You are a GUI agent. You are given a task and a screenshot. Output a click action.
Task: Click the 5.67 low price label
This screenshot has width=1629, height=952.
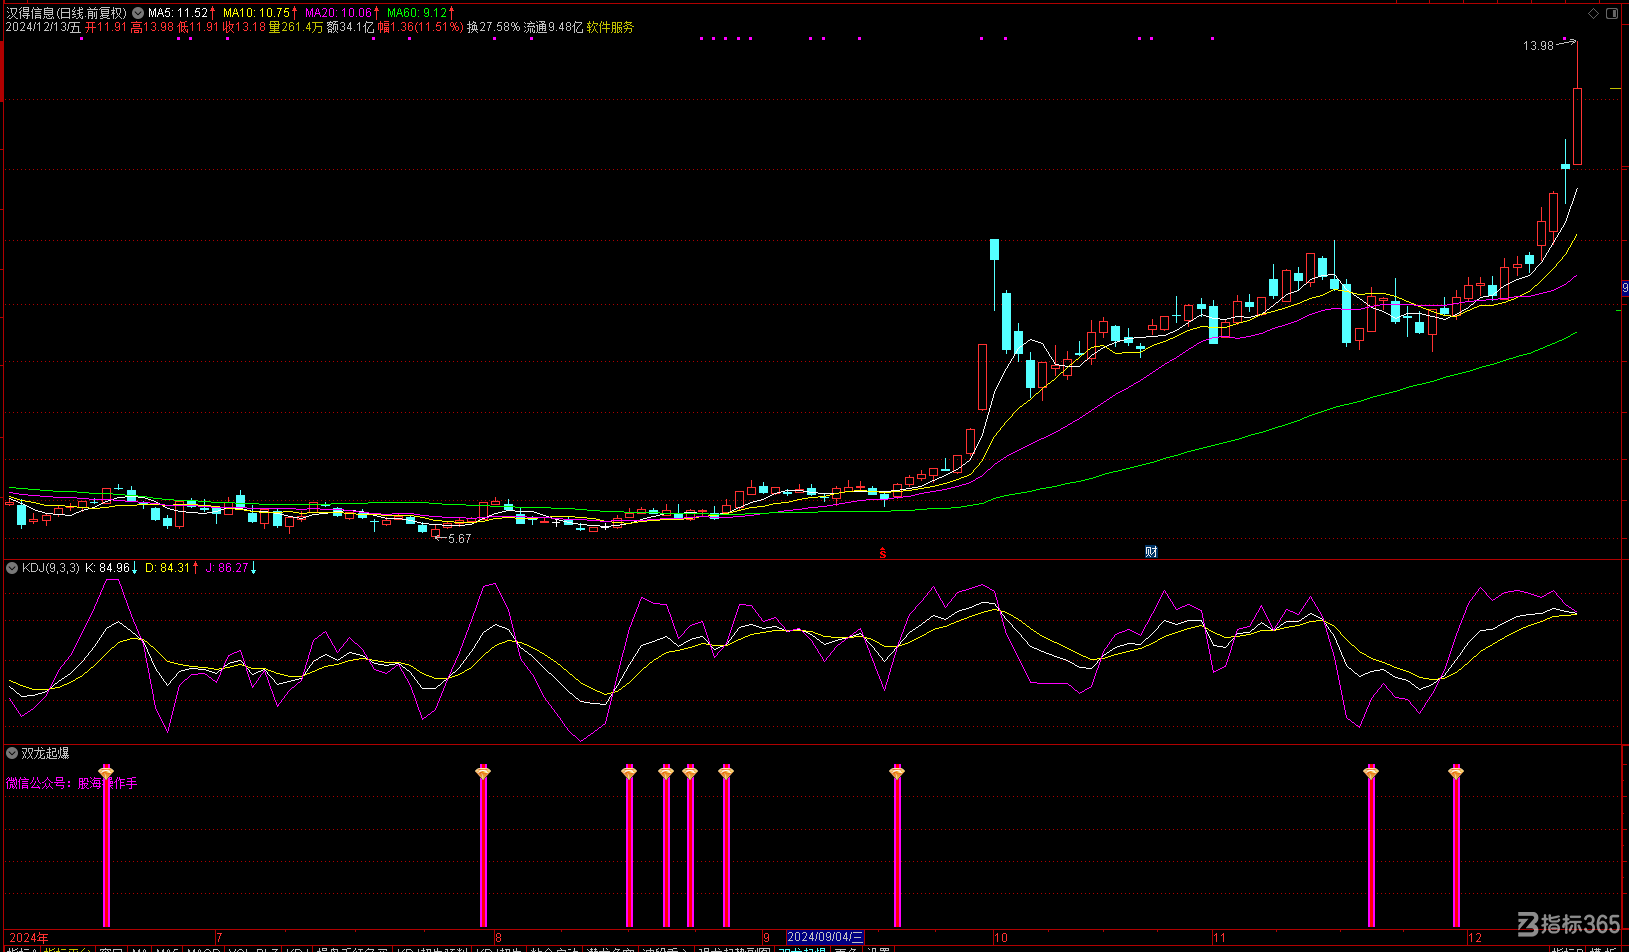pos(459,538)
